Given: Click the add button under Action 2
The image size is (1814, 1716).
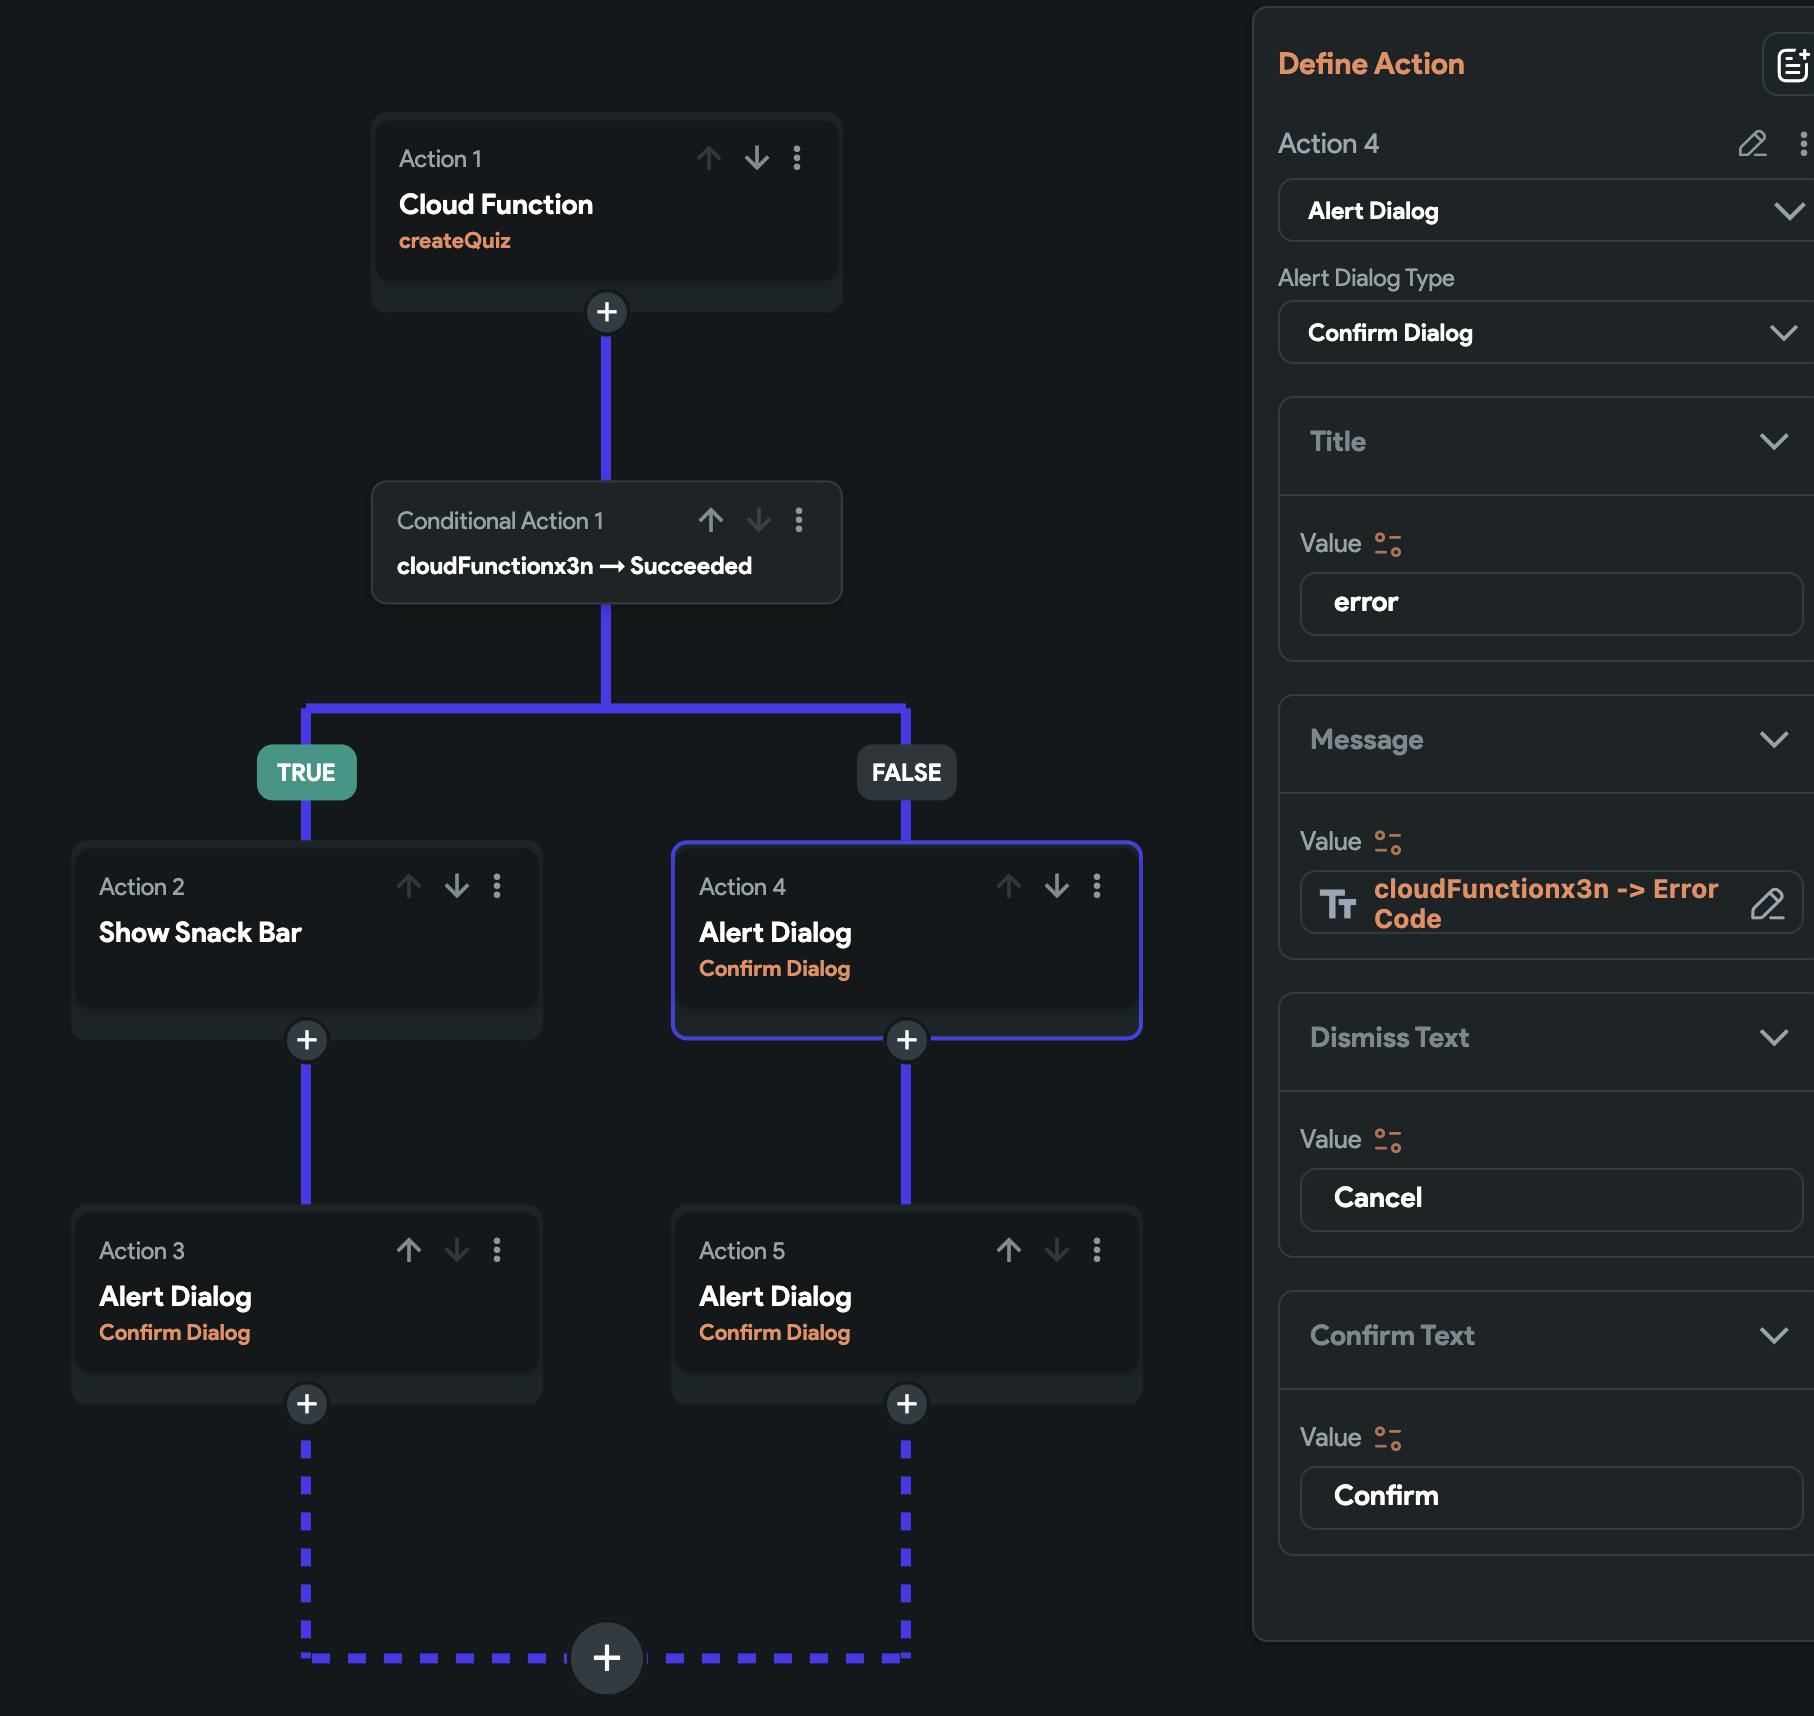Looking at the screenshot, I should [306, 1040].
